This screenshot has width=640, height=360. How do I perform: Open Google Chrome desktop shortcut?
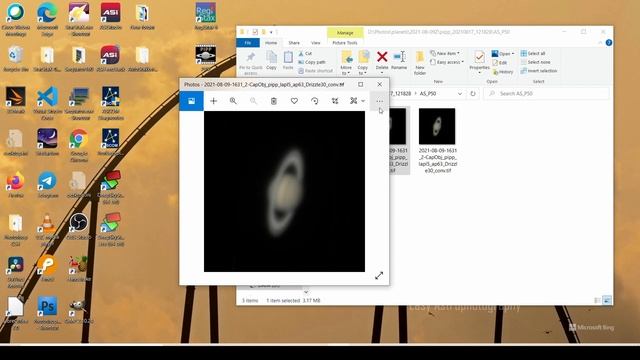(x=79, y=144)
